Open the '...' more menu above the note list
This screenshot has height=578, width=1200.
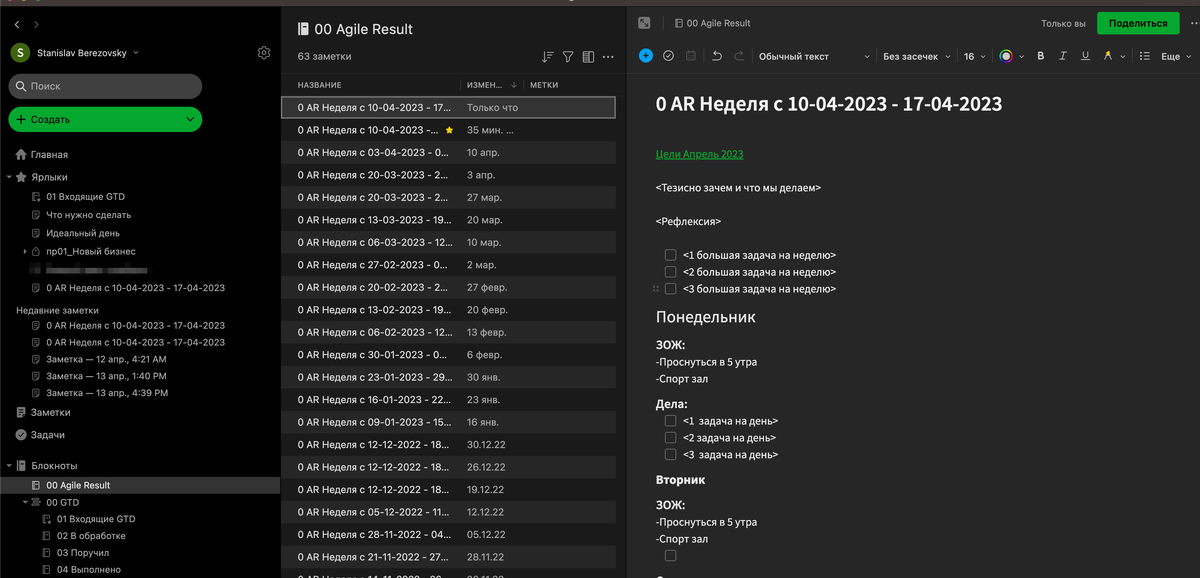point(608,57)
